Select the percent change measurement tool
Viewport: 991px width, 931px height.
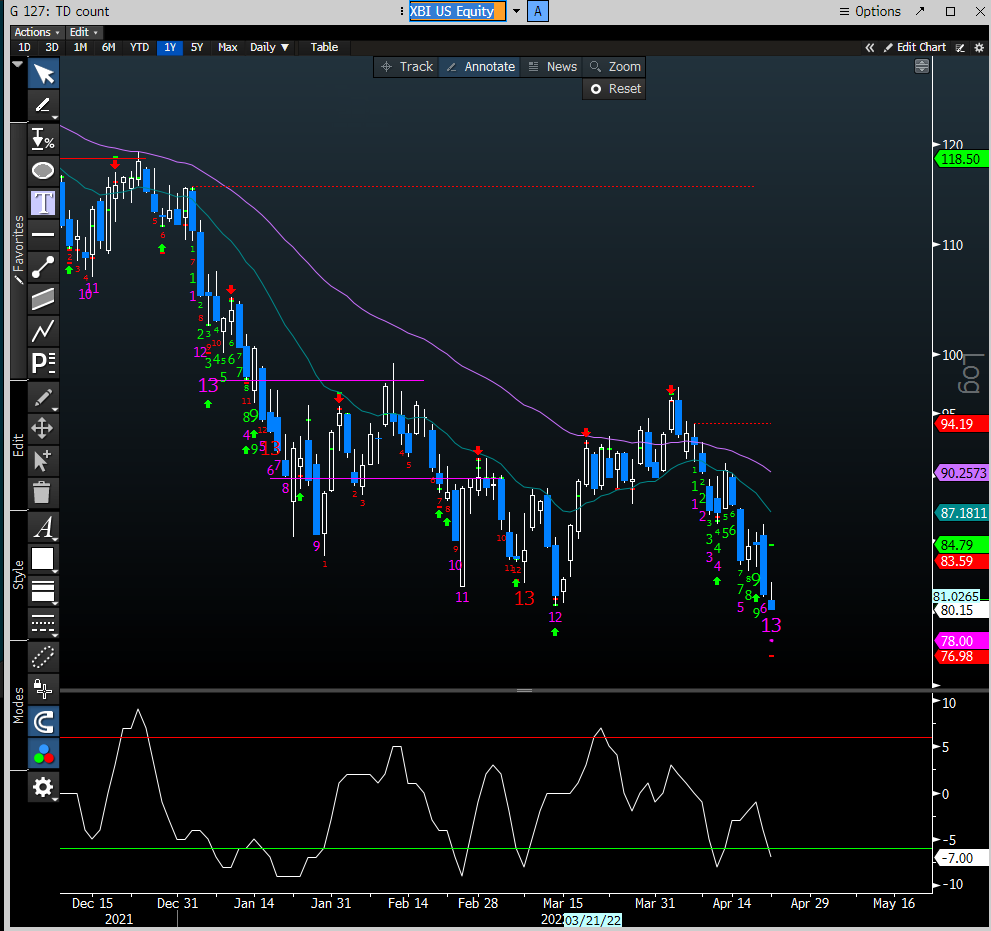44,138
